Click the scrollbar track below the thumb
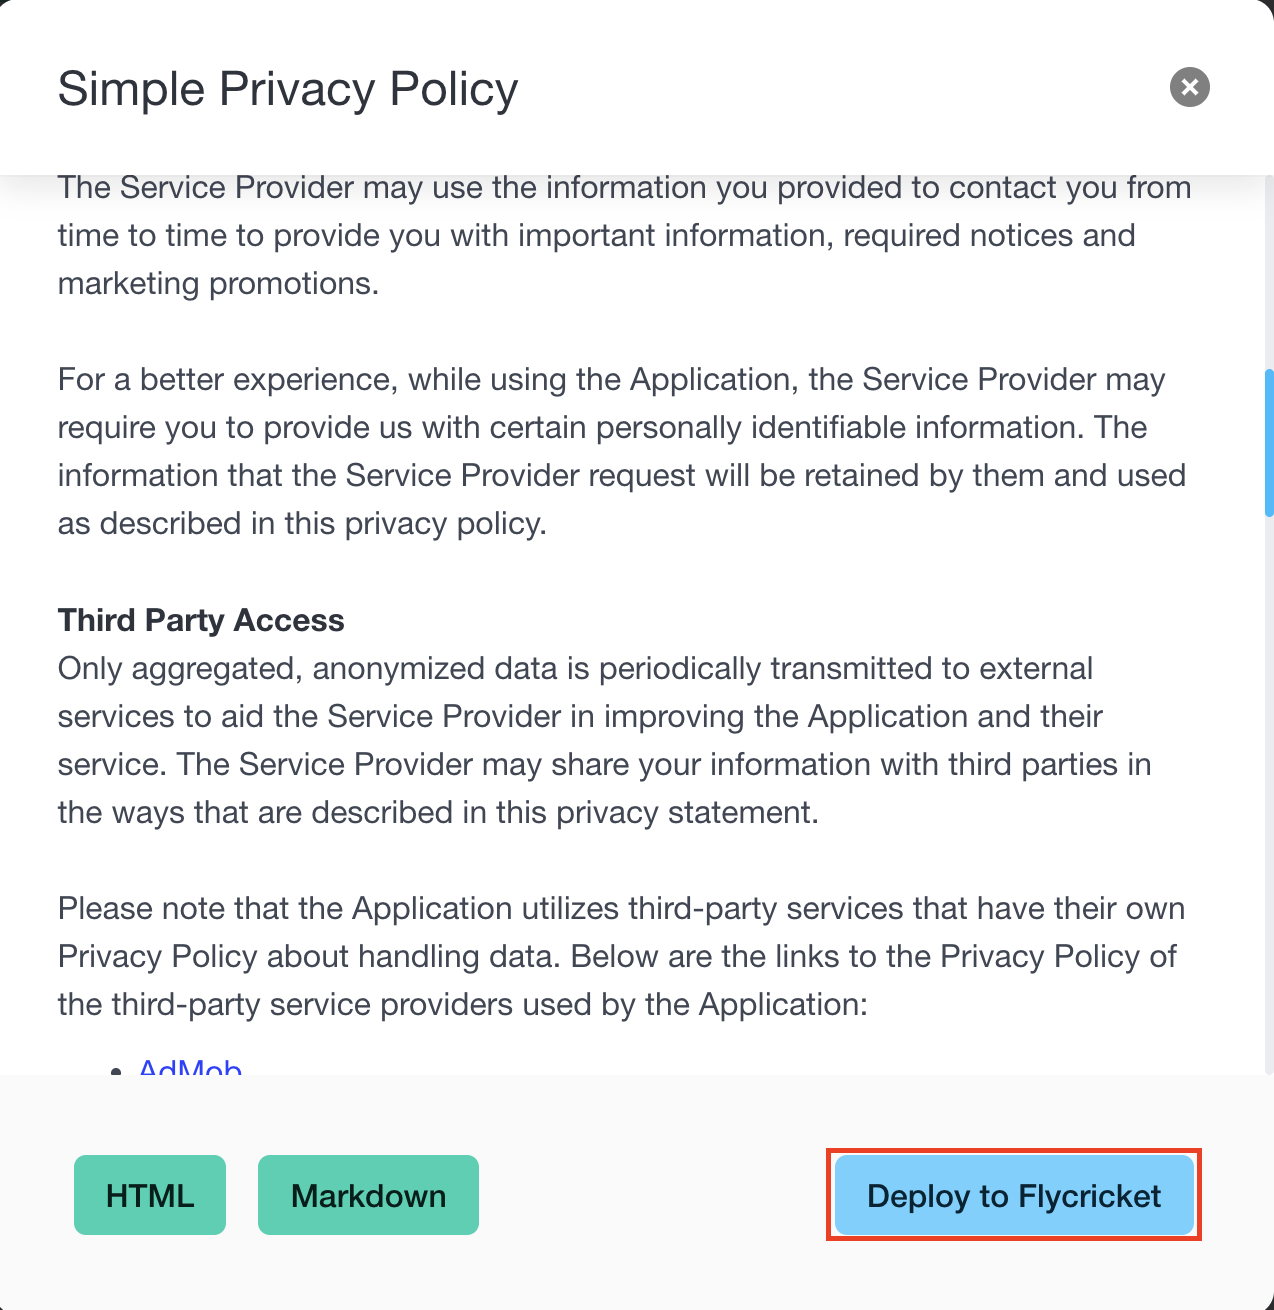The image size is (1274, 1310). [x=1269, y=800]
